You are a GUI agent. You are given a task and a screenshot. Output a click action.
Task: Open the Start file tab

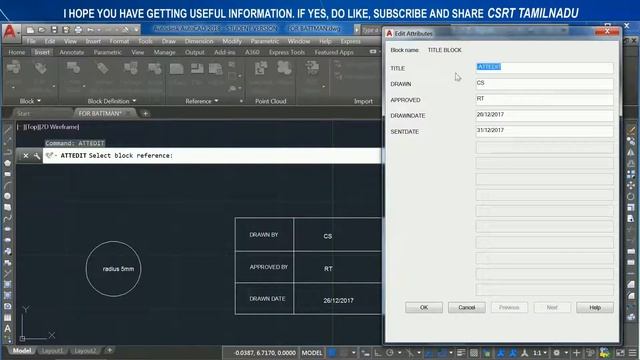(x=23, y=113)
